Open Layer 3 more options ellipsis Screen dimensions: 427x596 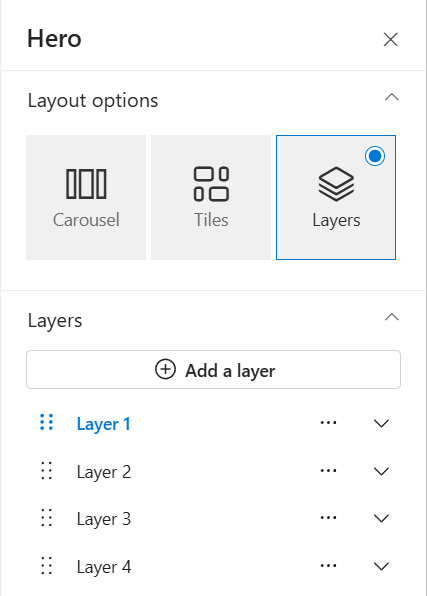328,518
